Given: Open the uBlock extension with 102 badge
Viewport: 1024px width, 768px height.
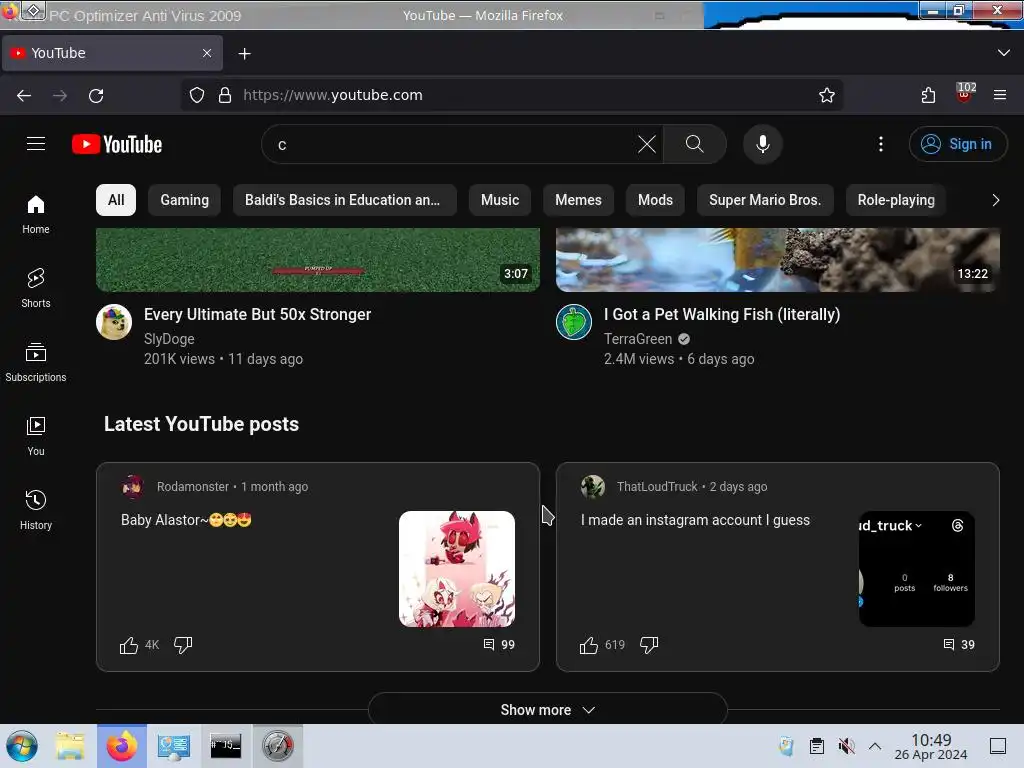Looking at the screenshot, I should 965,93.
